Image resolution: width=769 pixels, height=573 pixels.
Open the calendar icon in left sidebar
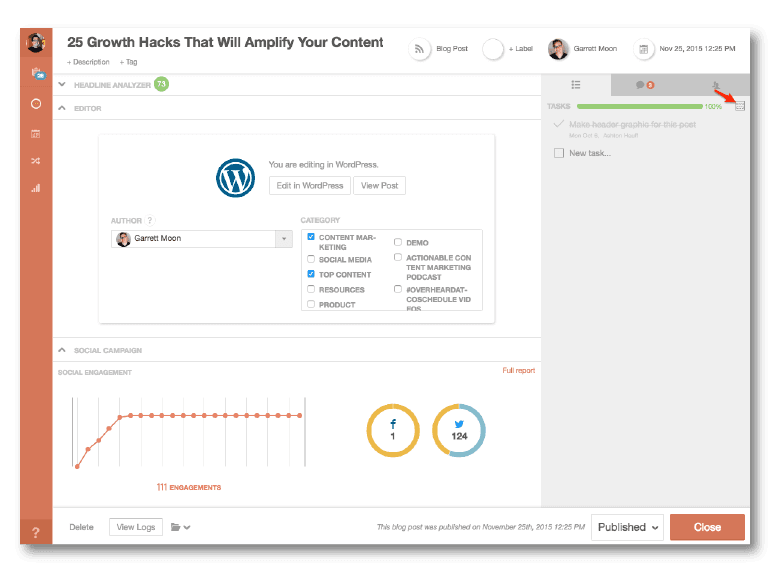coord(36,133)
